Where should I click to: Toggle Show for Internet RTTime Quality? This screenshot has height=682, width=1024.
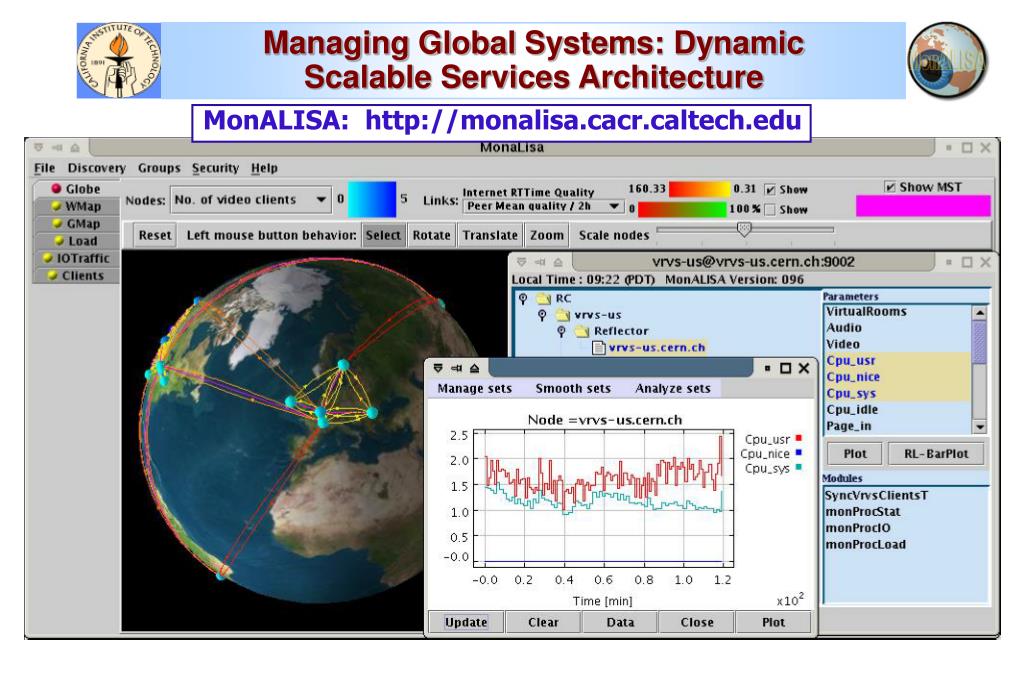(x=771, y=189)
